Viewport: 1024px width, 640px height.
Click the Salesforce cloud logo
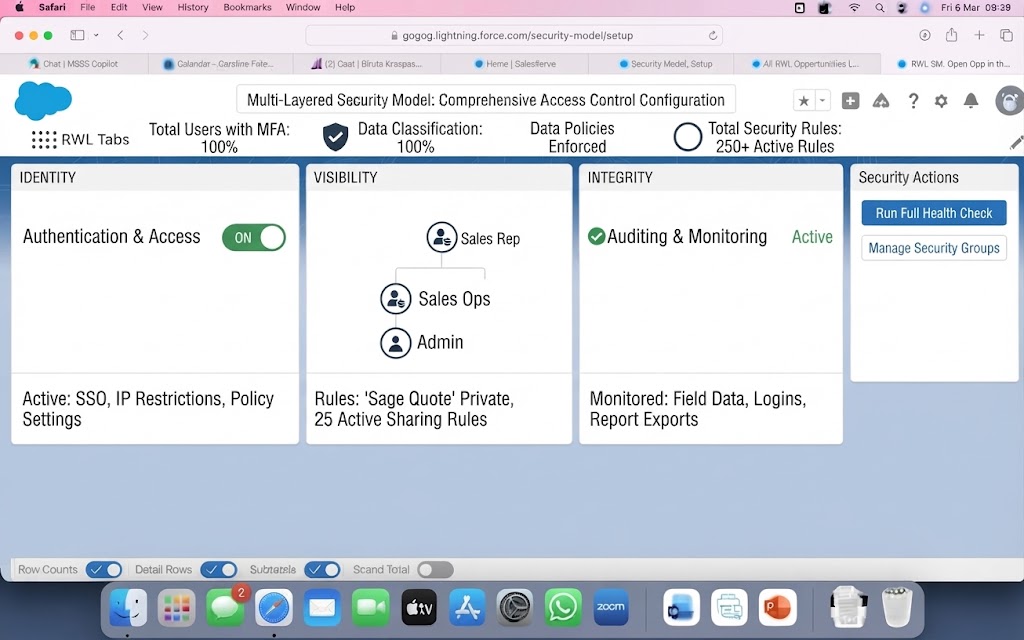click(43, 101)
